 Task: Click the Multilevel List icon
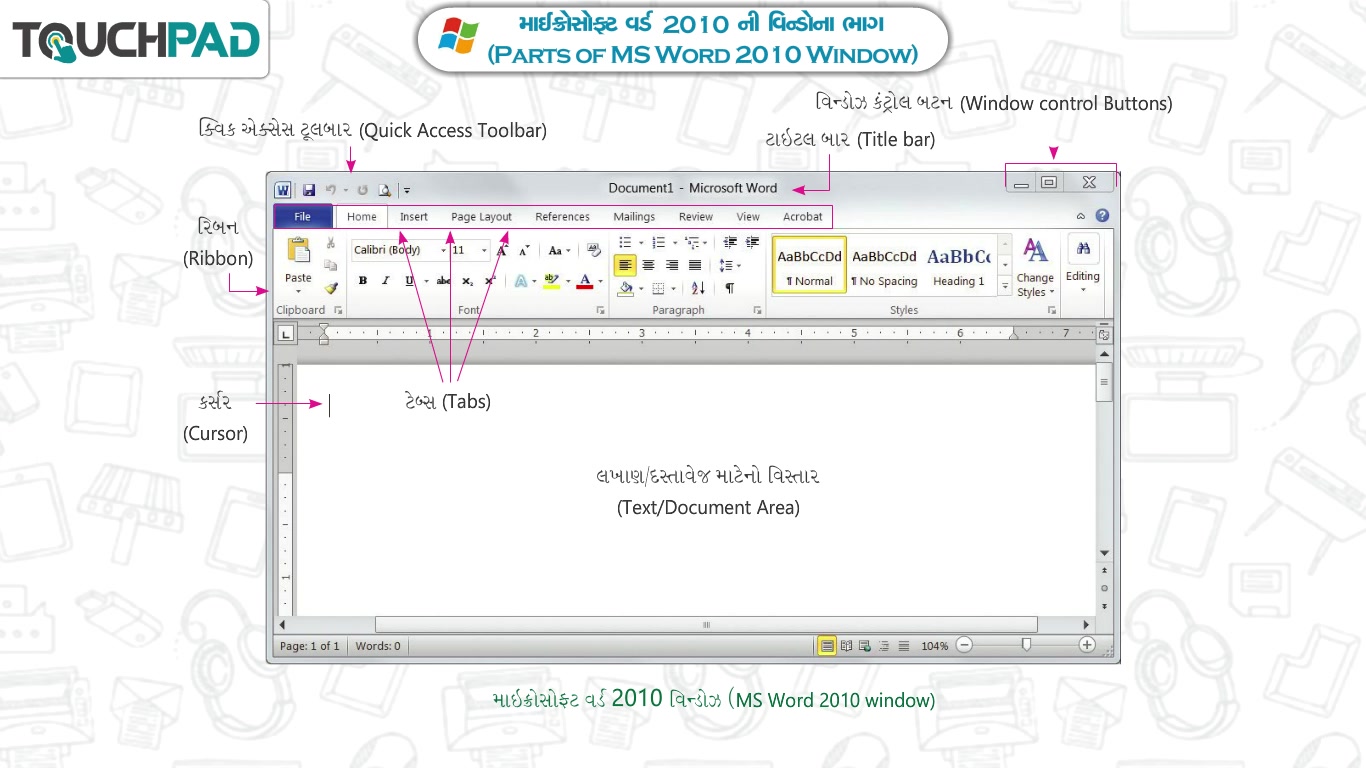(692, 242)
